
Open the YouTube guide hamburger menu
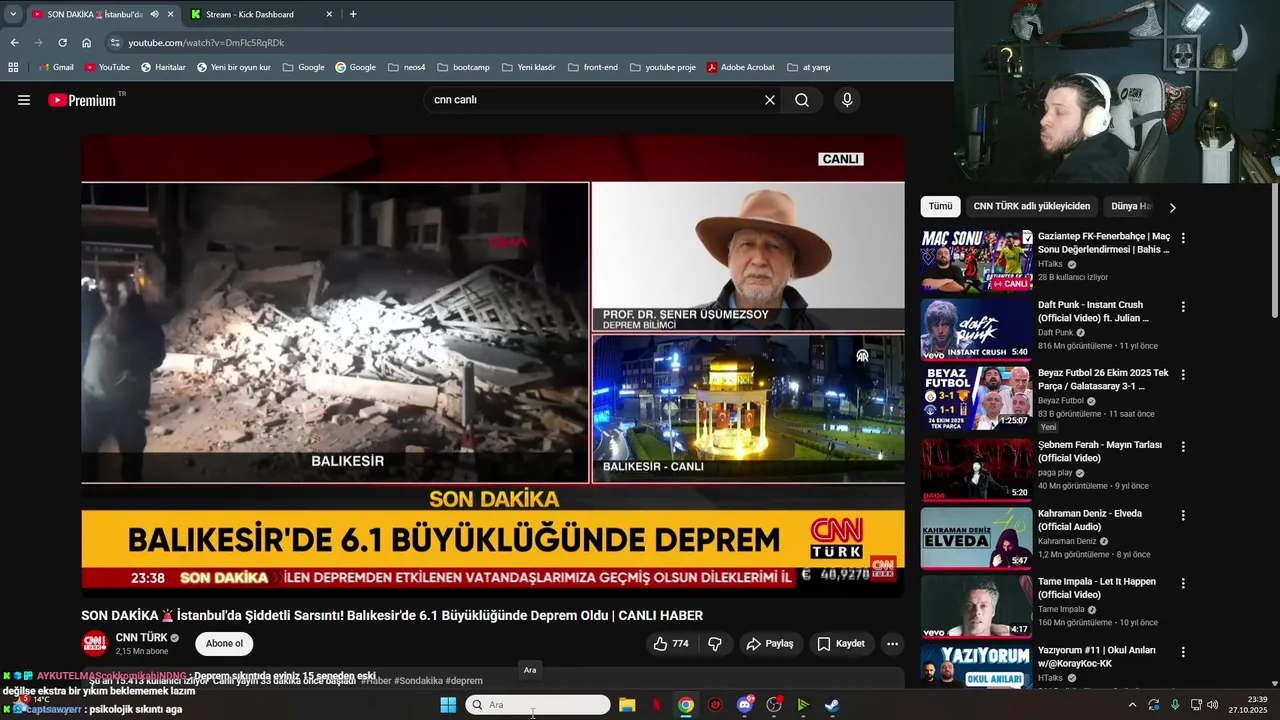pyautogui.click(x=24, y=100)
